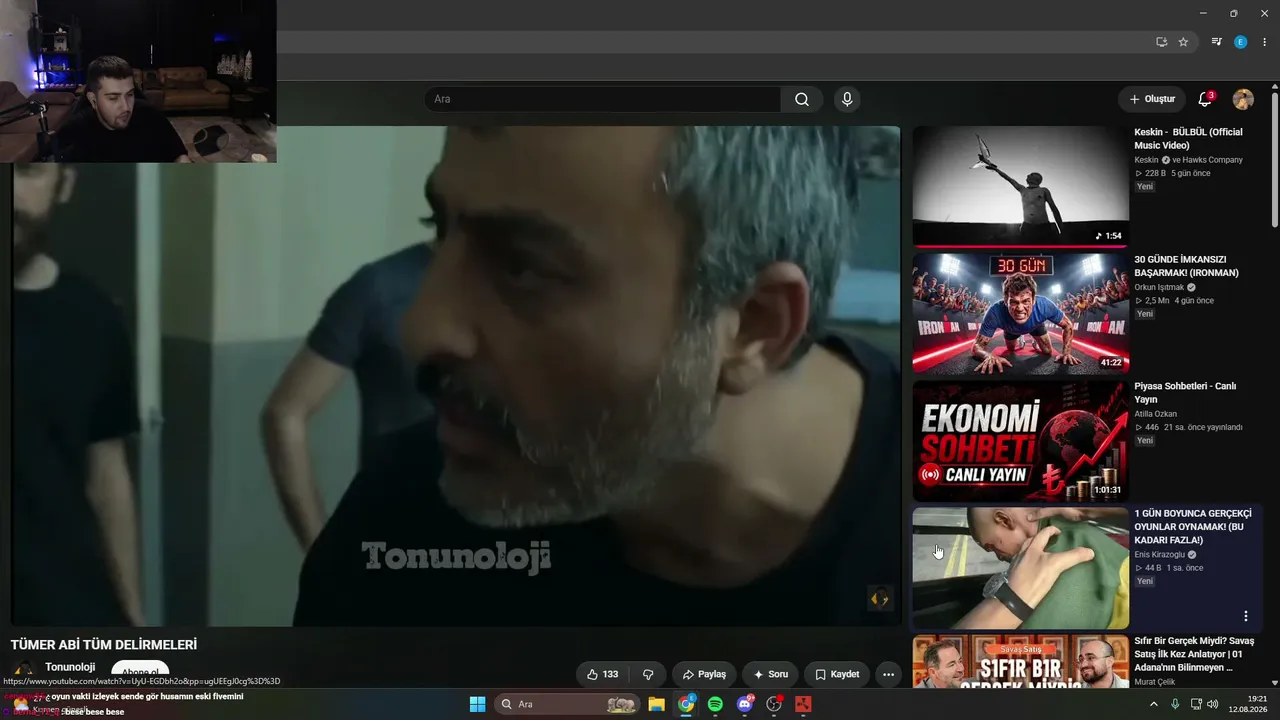The width and height of the screenshot is (1280, 720).
Task: Open Chrome media controls icon
Action: click(1216, 42)
